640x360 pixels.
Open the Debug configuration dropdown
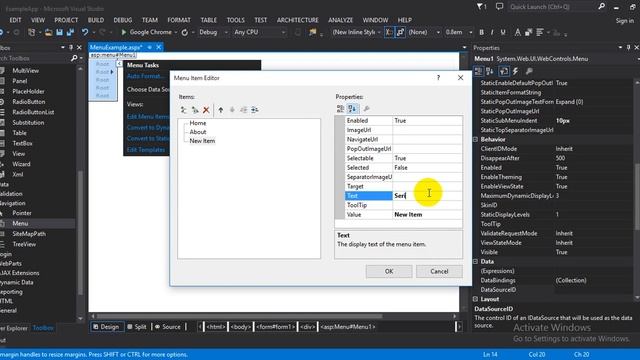point(213,32)
